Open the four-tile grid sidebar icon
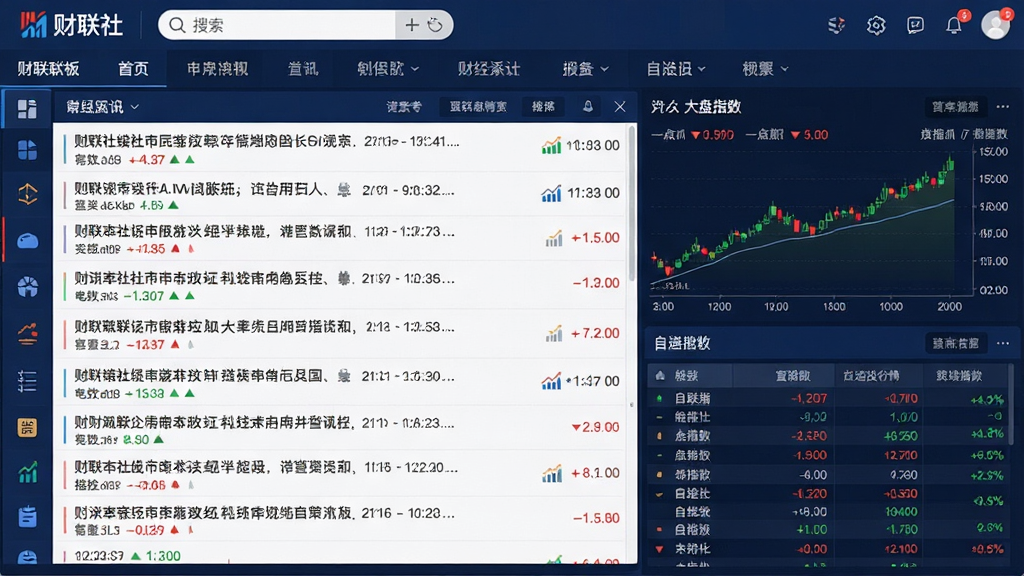This screenshot has width=1024, height=576. point(27,151)
